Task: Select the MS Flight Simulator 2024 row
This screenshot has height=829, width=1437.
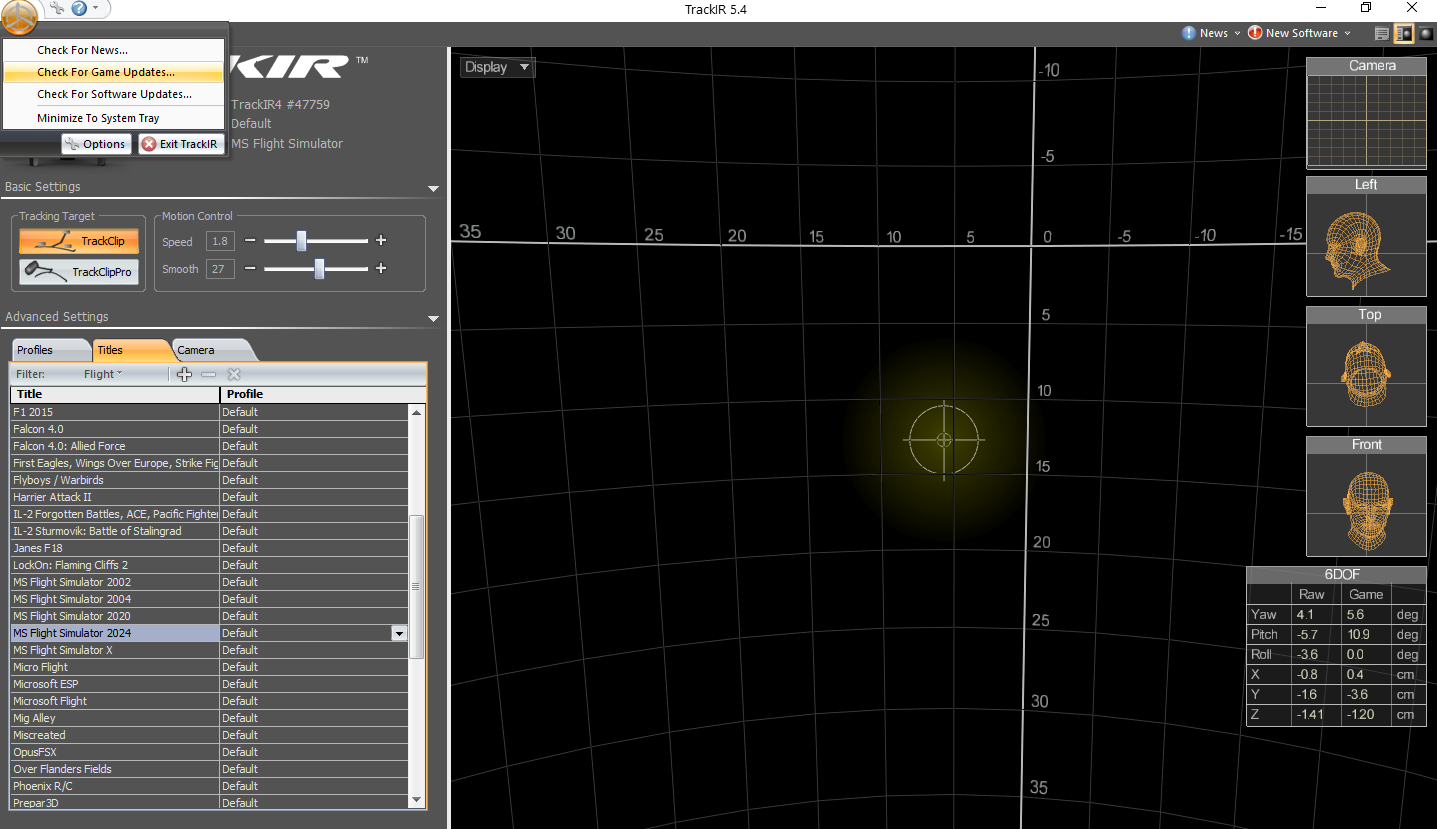Action: click(x=209, y=633)
